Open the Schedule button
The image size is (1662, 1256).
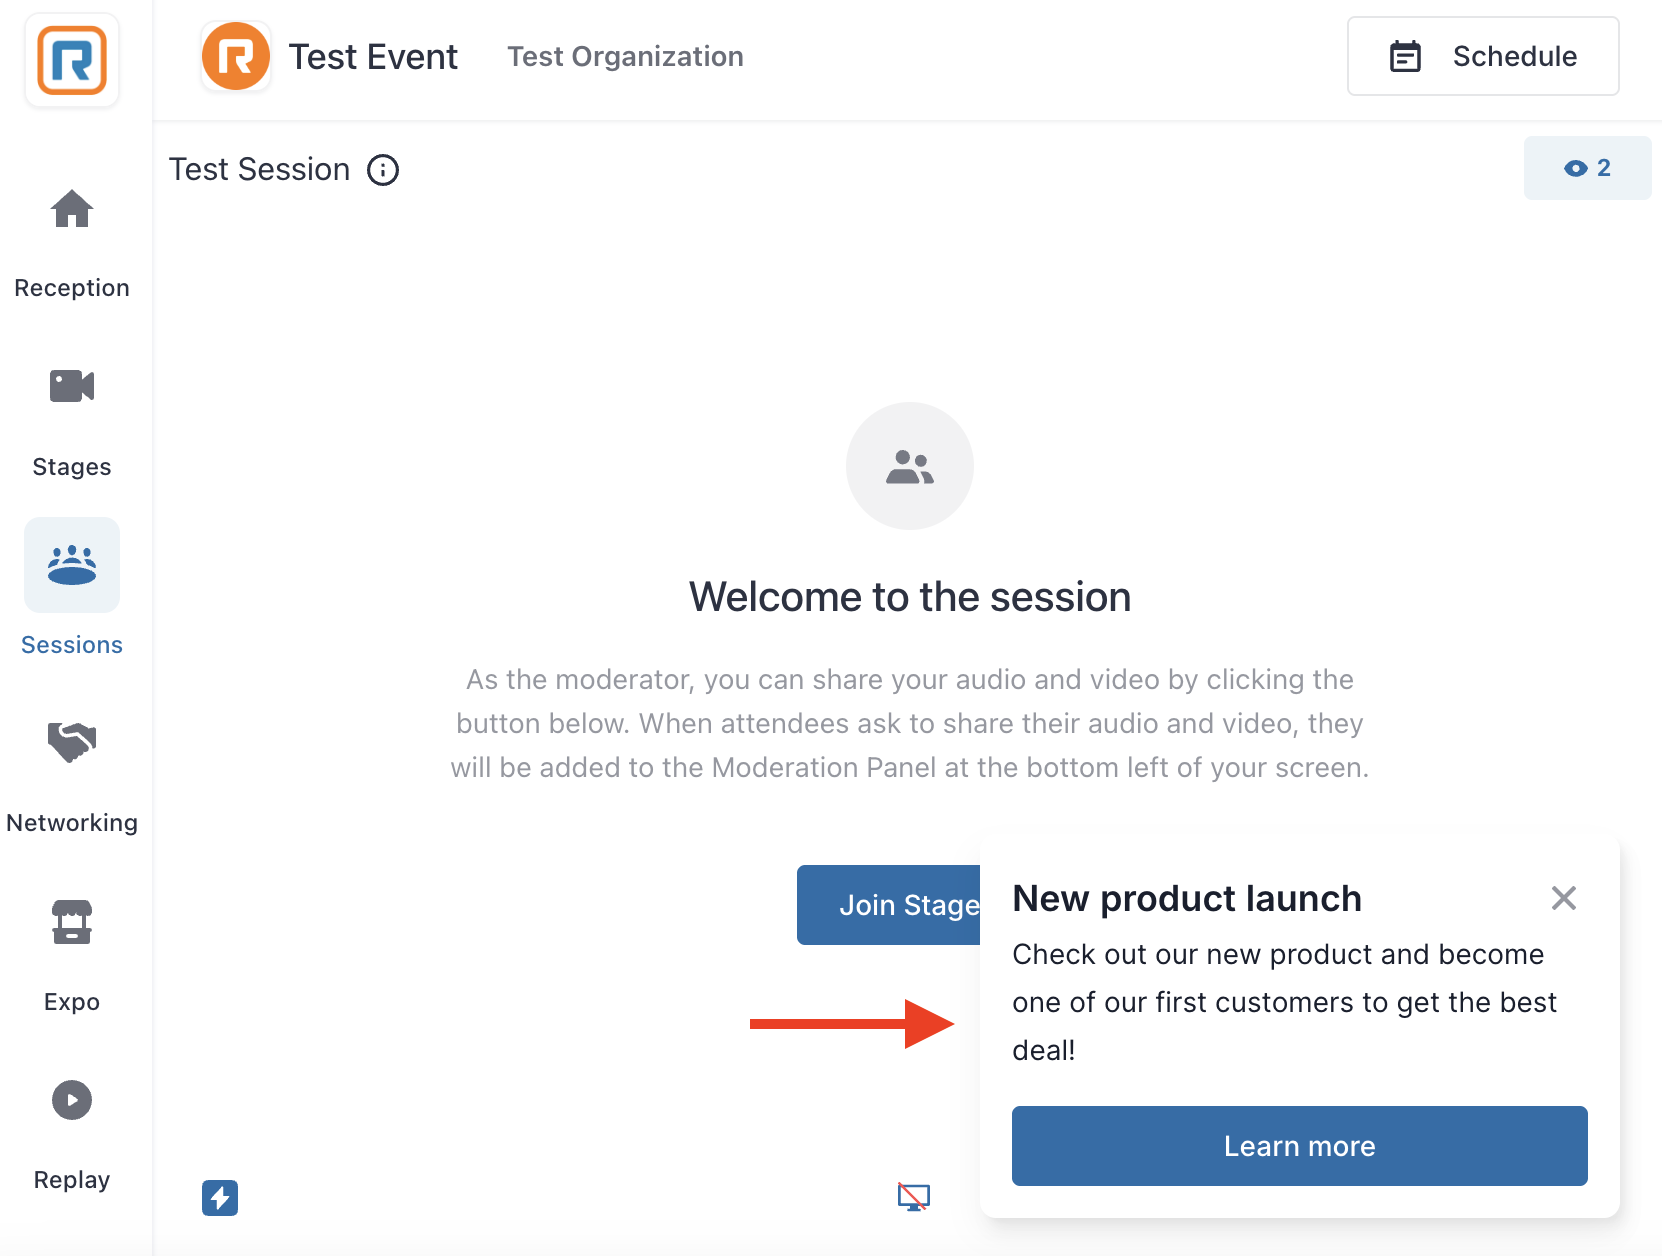1483,56
